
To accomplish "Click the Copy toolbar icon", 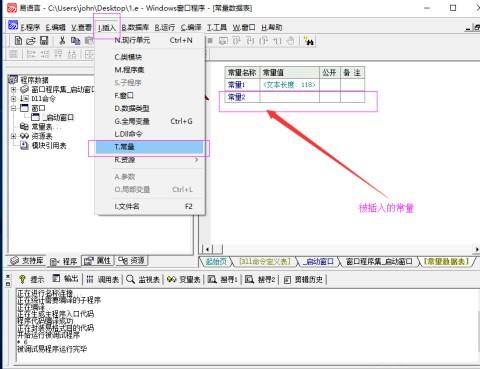I will [x=76, y=41].
